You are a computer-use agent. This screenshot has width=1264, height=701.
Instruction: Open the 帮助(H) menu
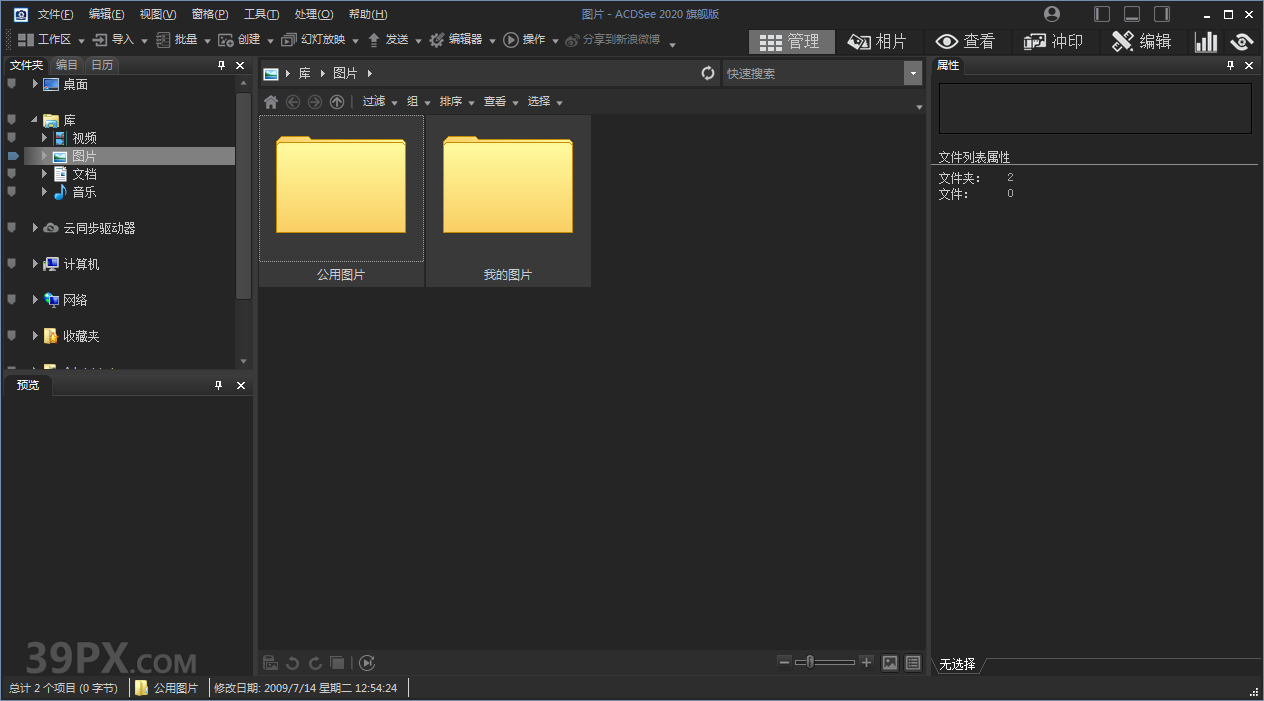click(x=368, y=14)
